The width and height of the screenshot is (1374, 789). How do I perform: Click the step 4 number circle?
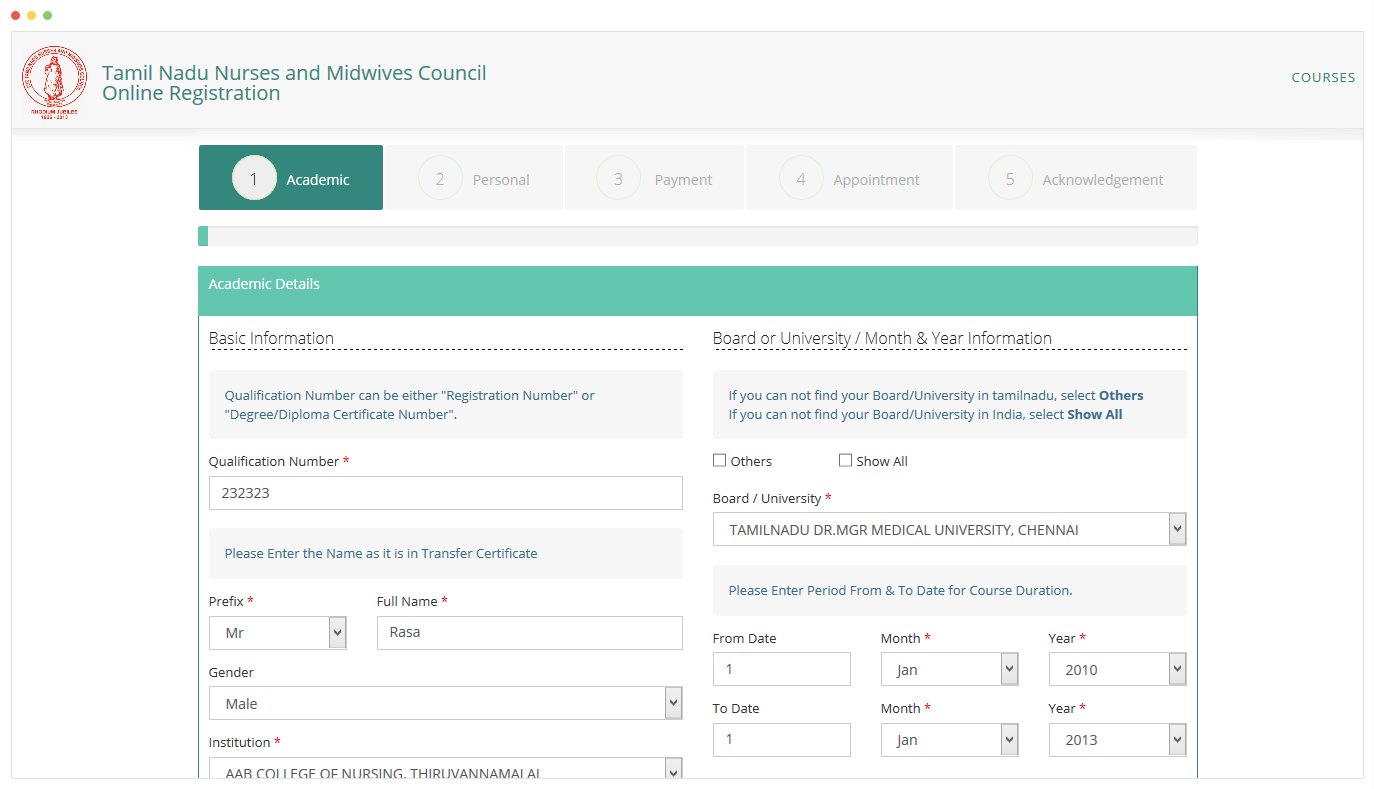(801, 178)
